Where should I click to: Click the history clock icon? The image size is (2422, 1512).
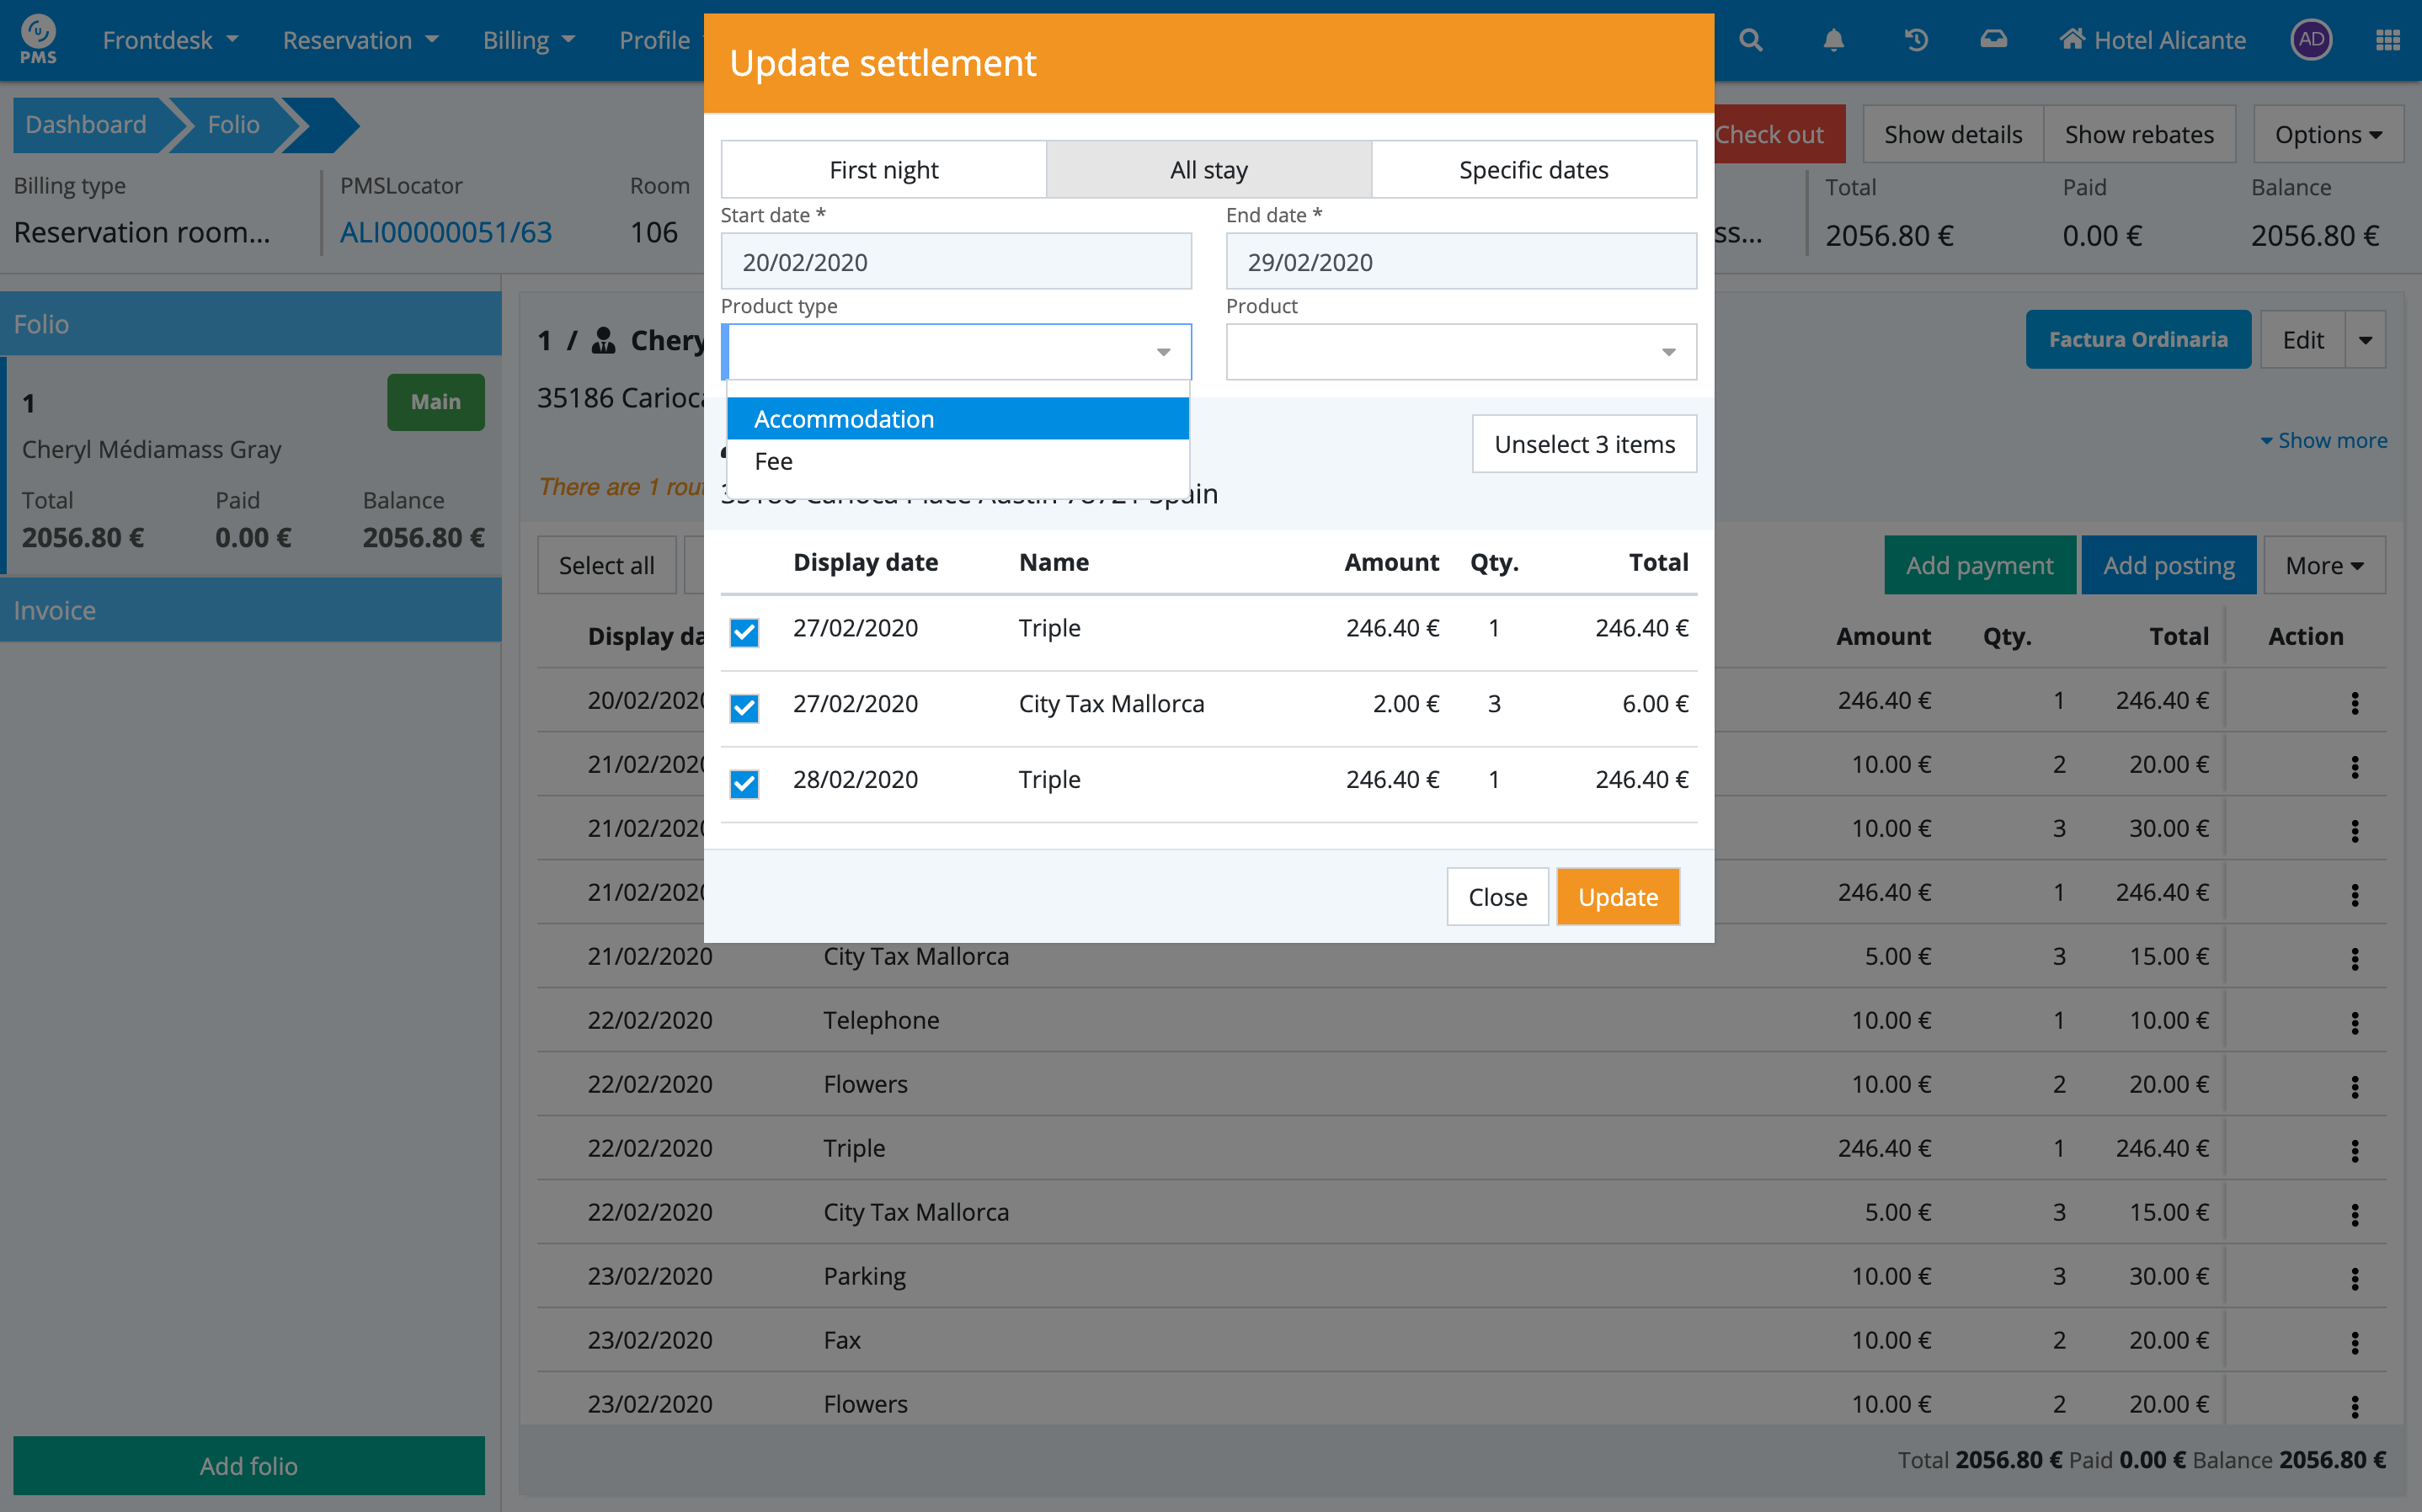click(x=1915, y=40)
